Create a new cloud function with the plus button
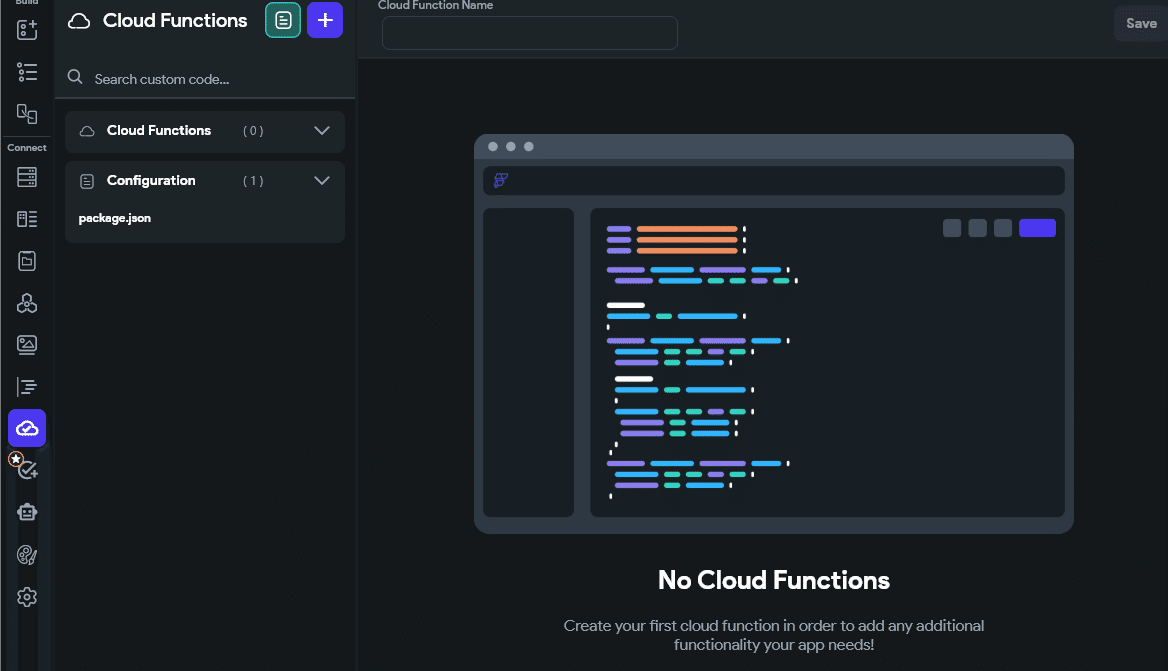The image size is (1168, 671). [x=324, y=20]
